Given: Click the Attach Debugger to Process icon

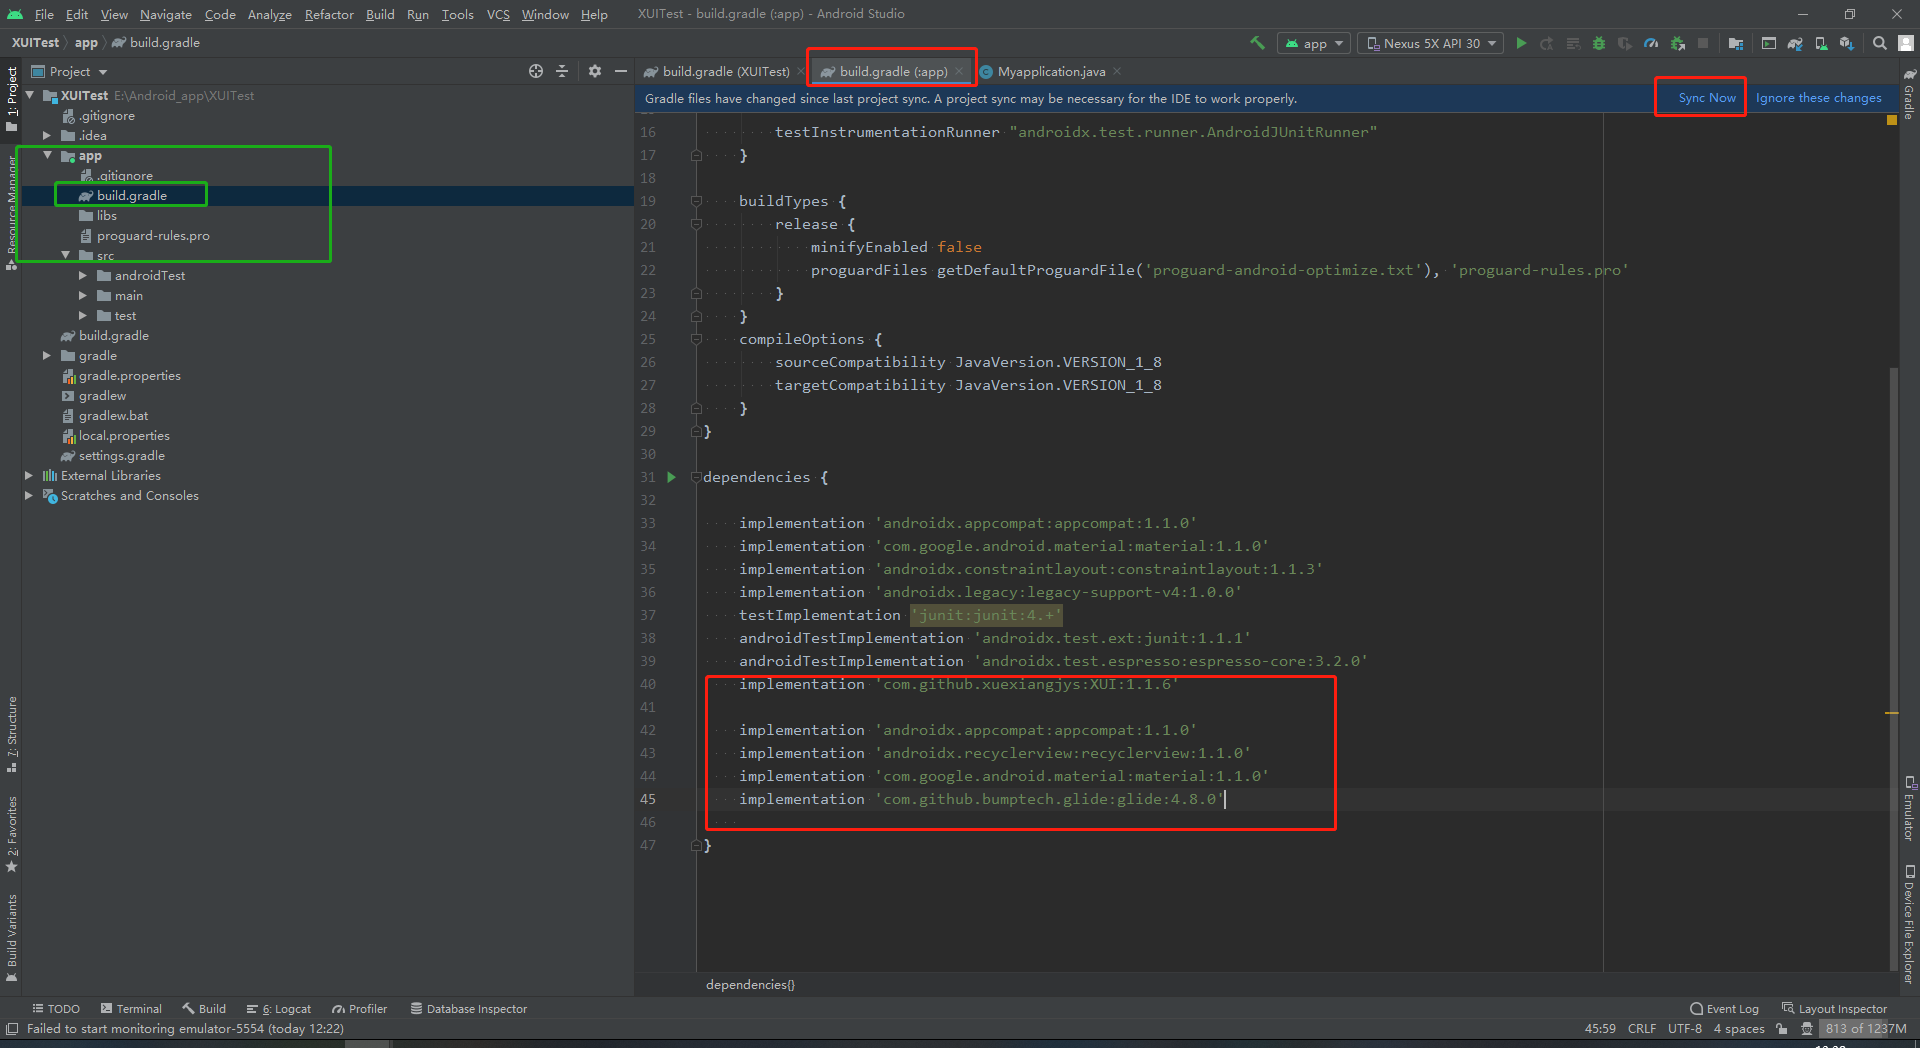Looking at the screenshot, I should tap(1678, 43).
